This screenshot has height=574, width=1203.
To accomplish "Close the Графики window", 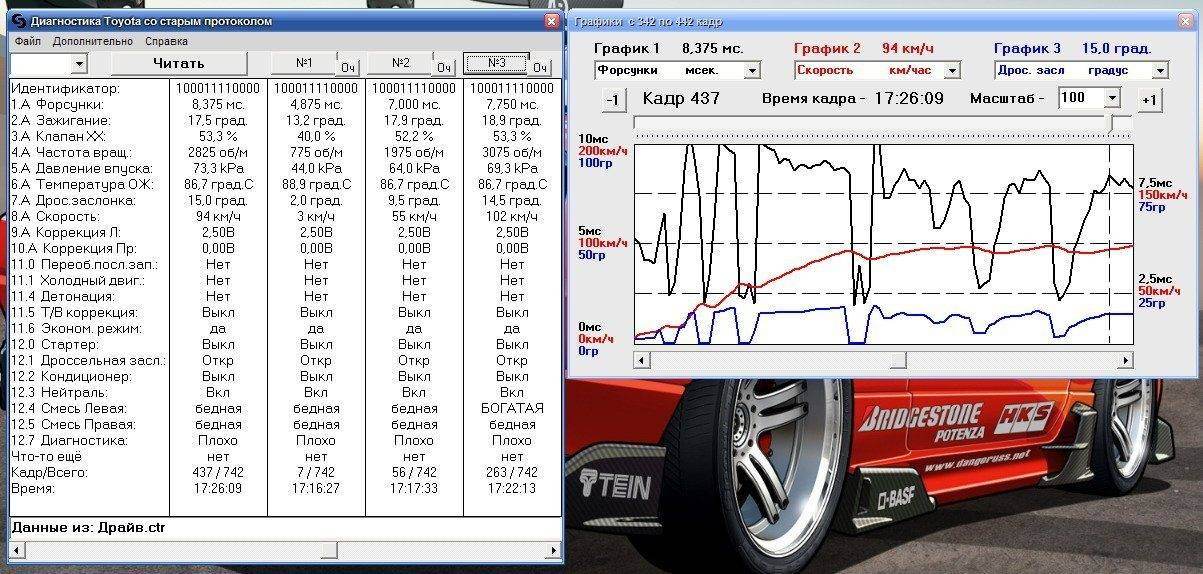I will pos(1185,21).
